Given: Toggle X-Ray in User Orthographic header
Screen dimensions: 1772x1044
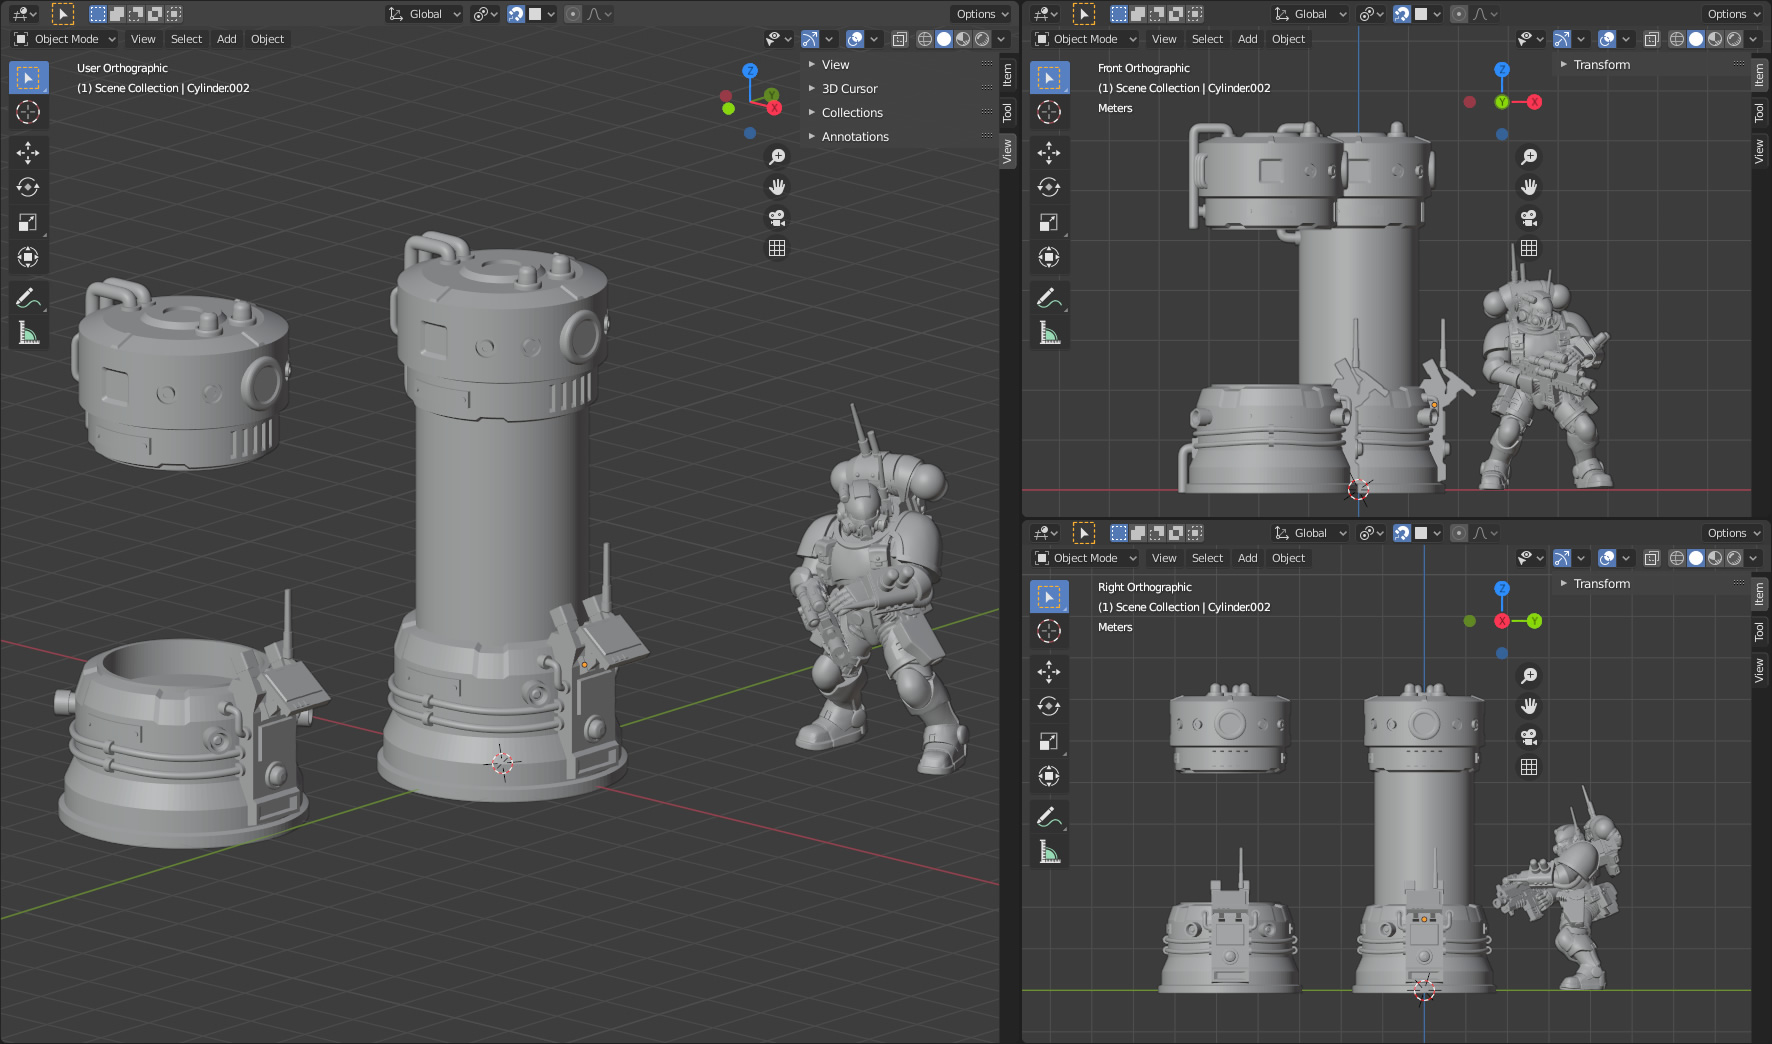Looking at the screenshot, I should click(899, 39).
